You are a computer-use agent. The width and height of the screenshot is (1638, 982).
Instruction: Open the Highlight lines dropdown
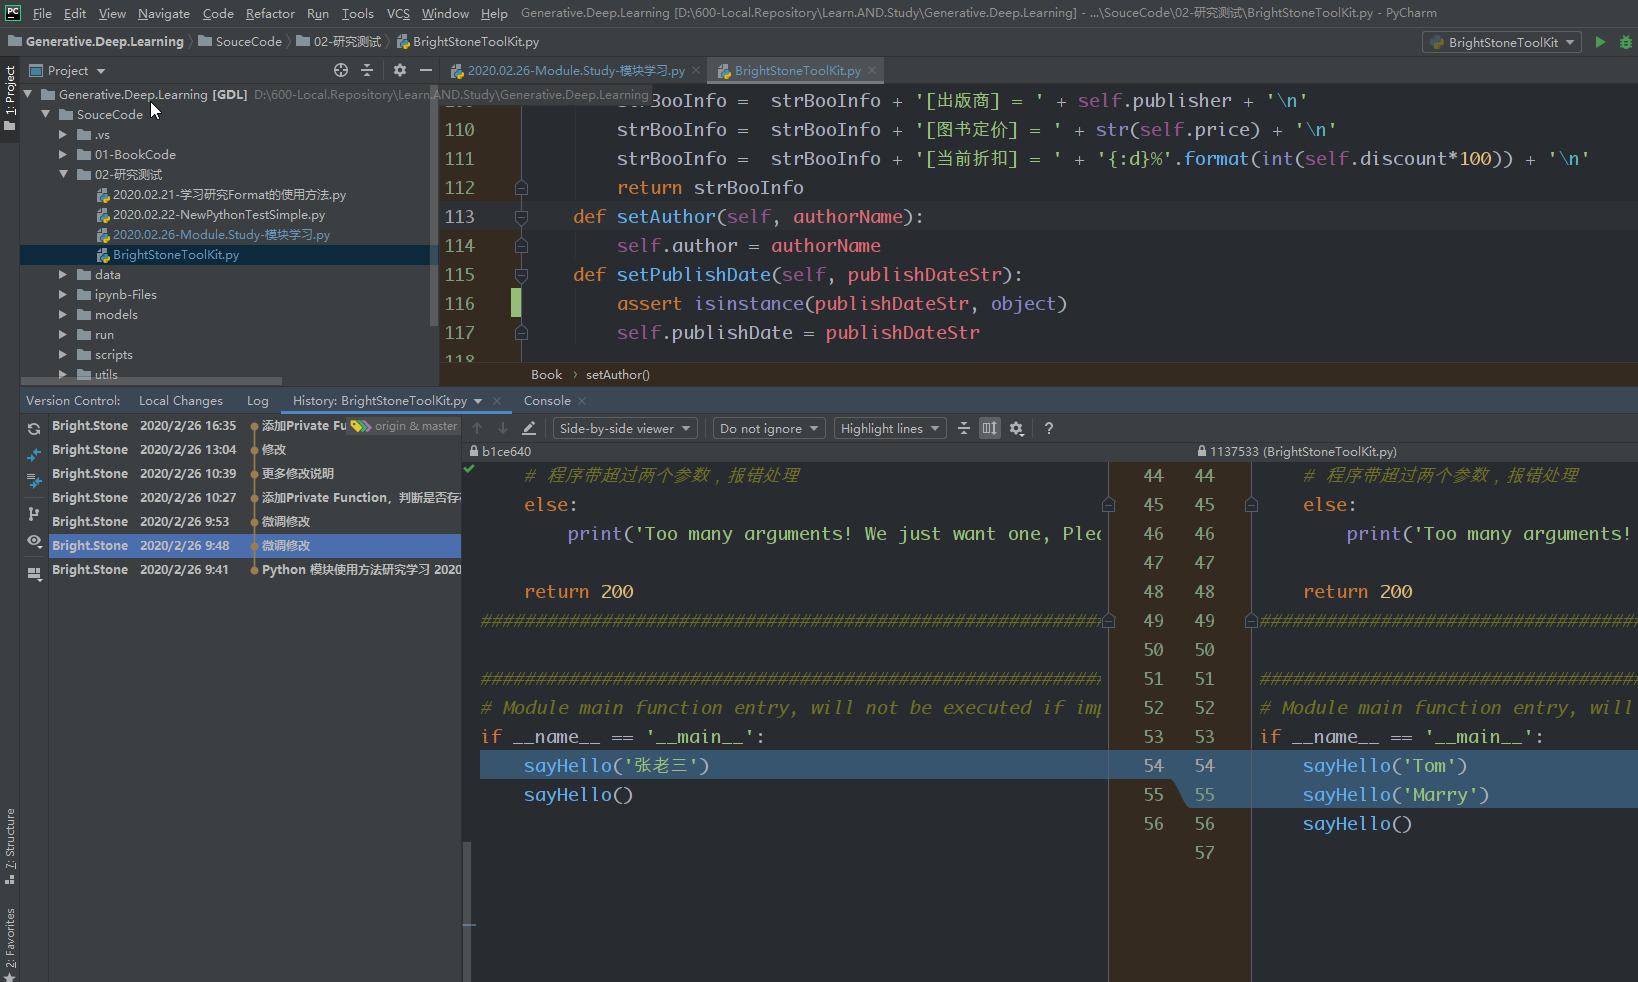coord(890,428)
